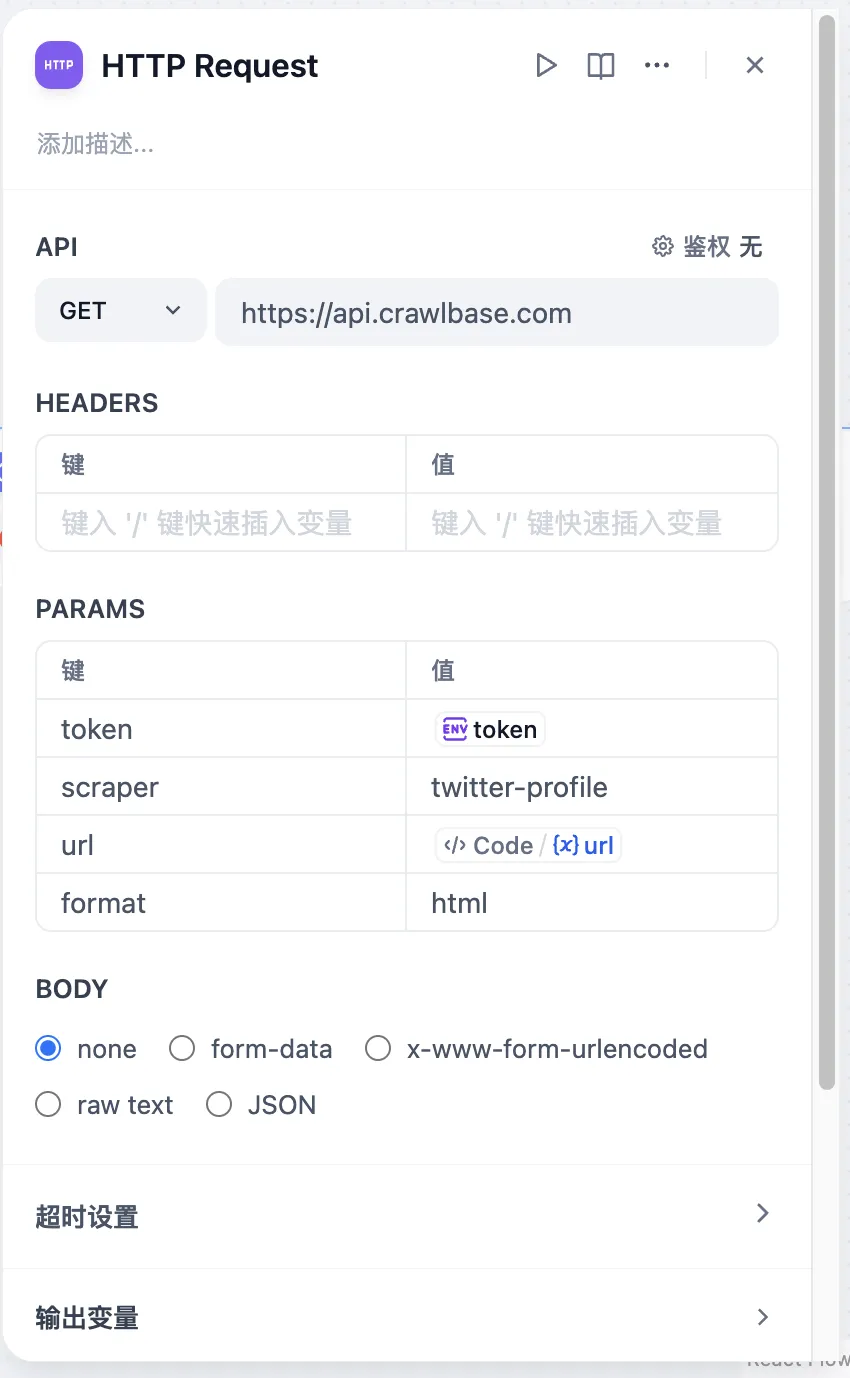Screen dimensions: 850x1378
Task: Click the purple HTTP node icon
Action: click(x=59, y=66)
